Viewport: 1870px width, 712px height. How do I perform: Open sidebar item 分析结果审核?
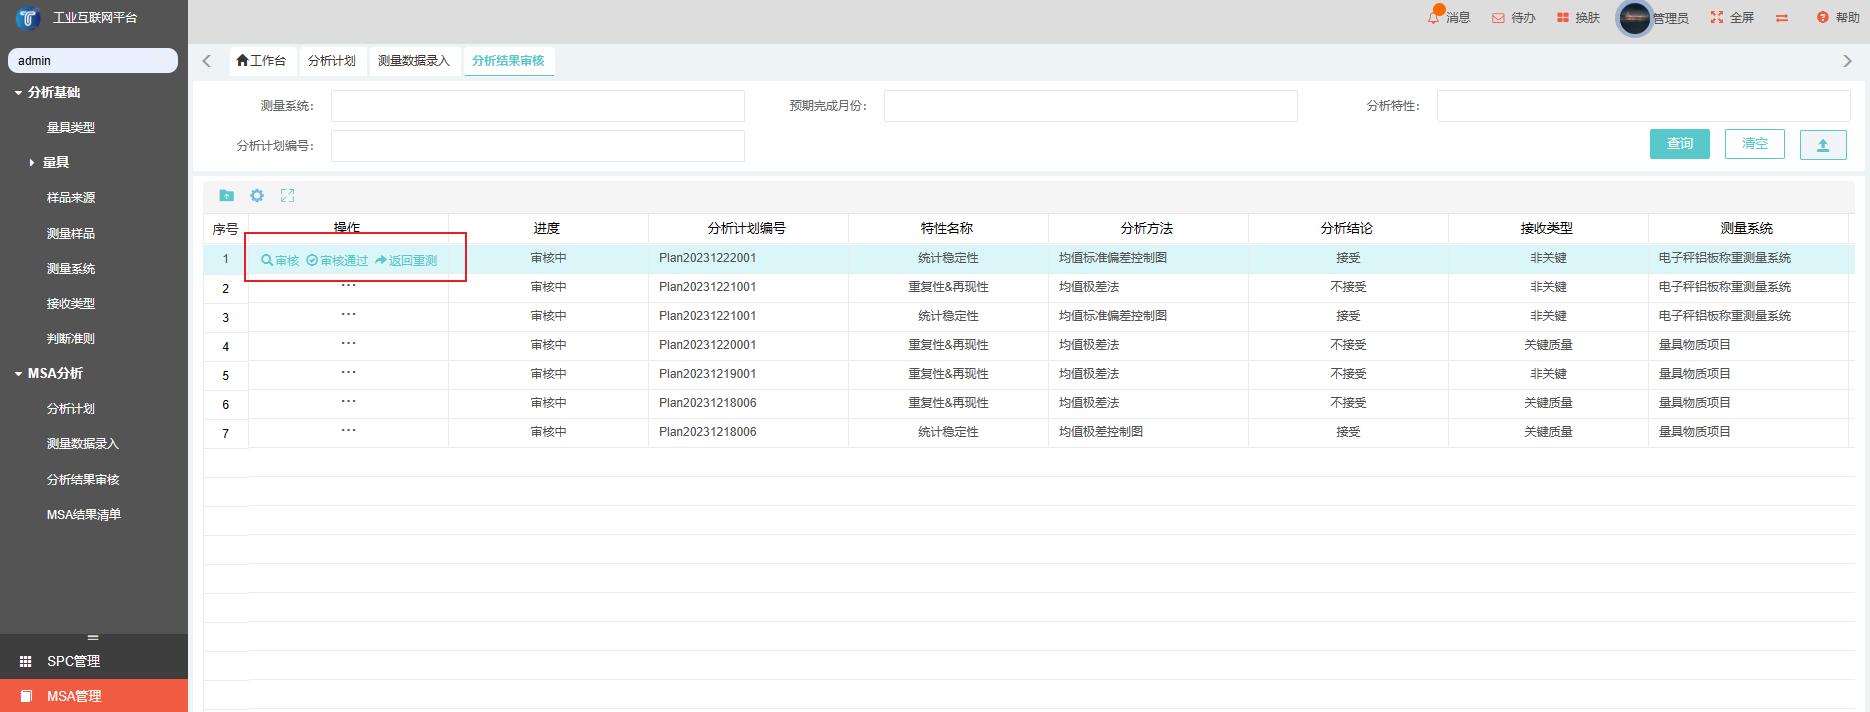coord(83,480)
